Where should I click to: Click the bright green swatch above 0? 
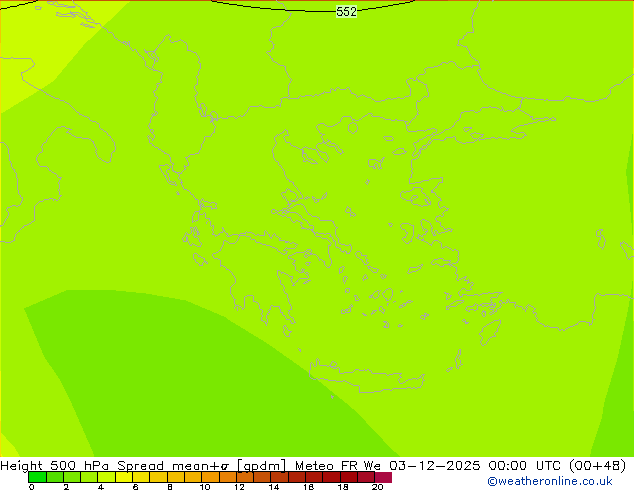pyautogui.click(x=36, y=477)
